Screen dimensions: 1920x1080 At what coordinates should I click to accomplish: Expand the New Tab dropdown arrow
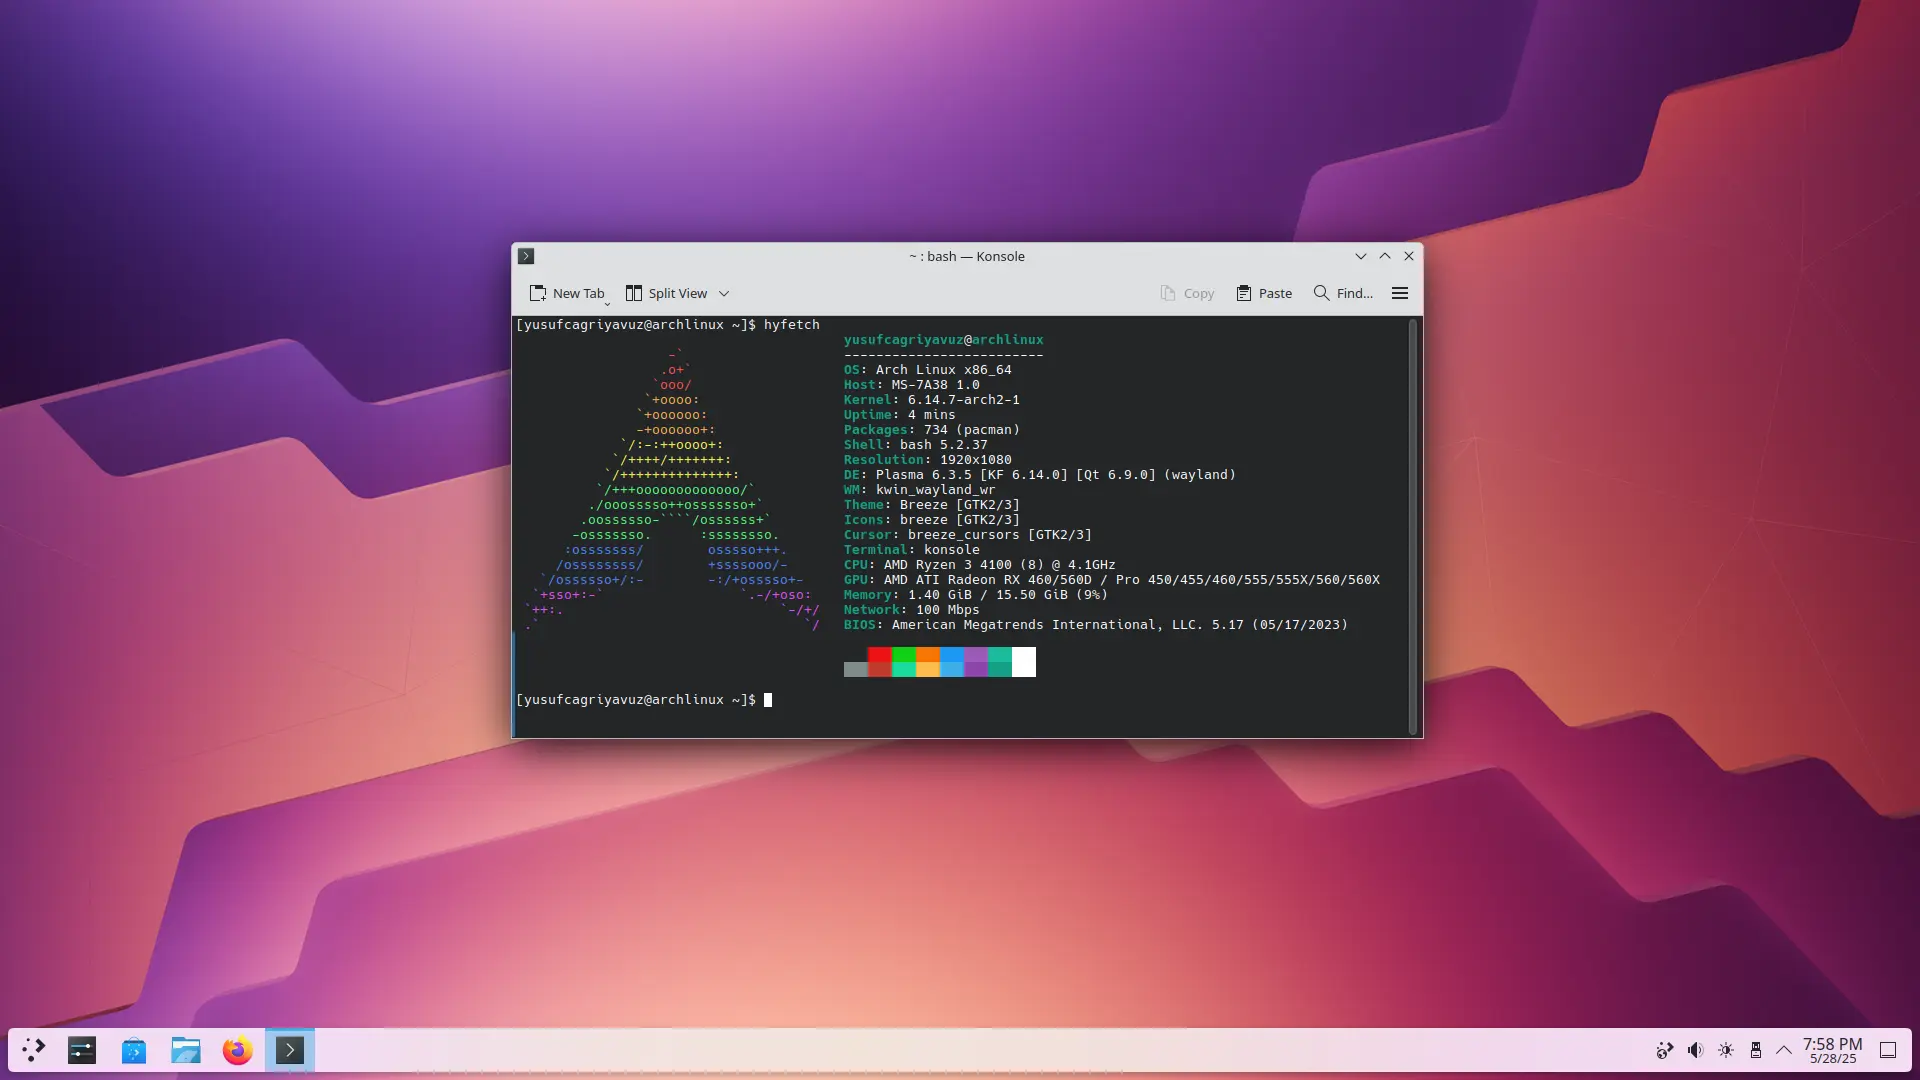[607, 303]
